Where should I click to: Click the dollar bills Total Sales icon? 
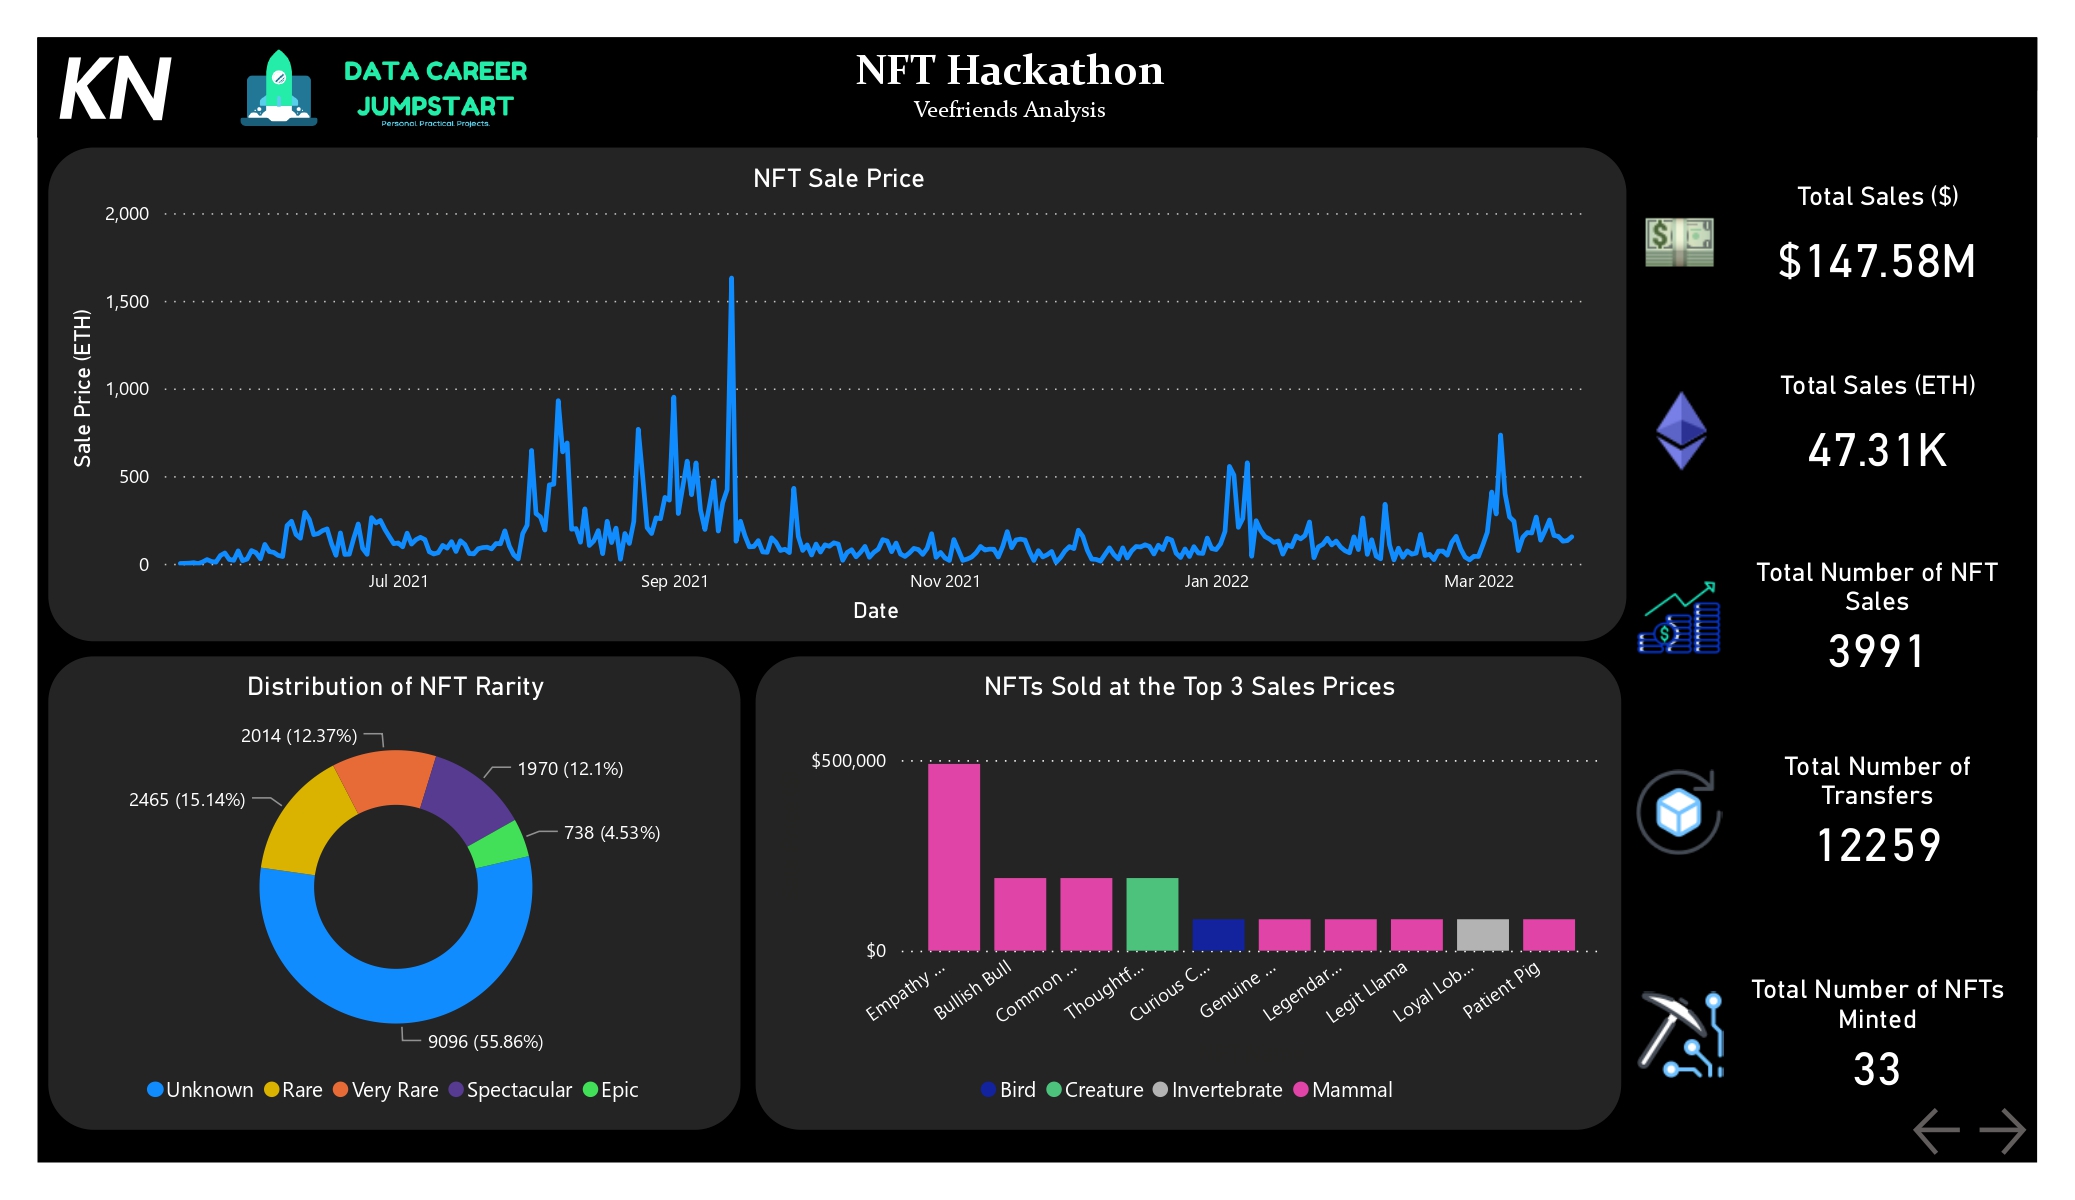[x=1679, y=242]
